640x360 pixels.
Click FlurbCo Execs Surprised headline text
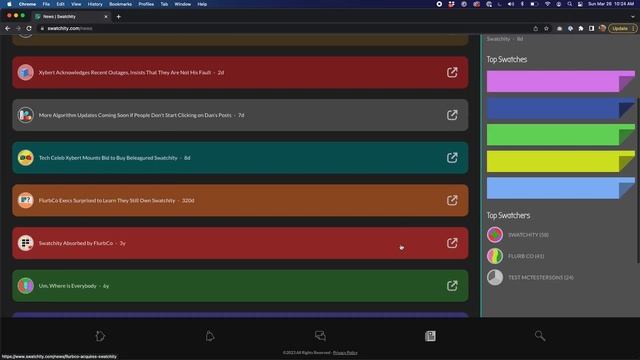[x=107, y=200]
